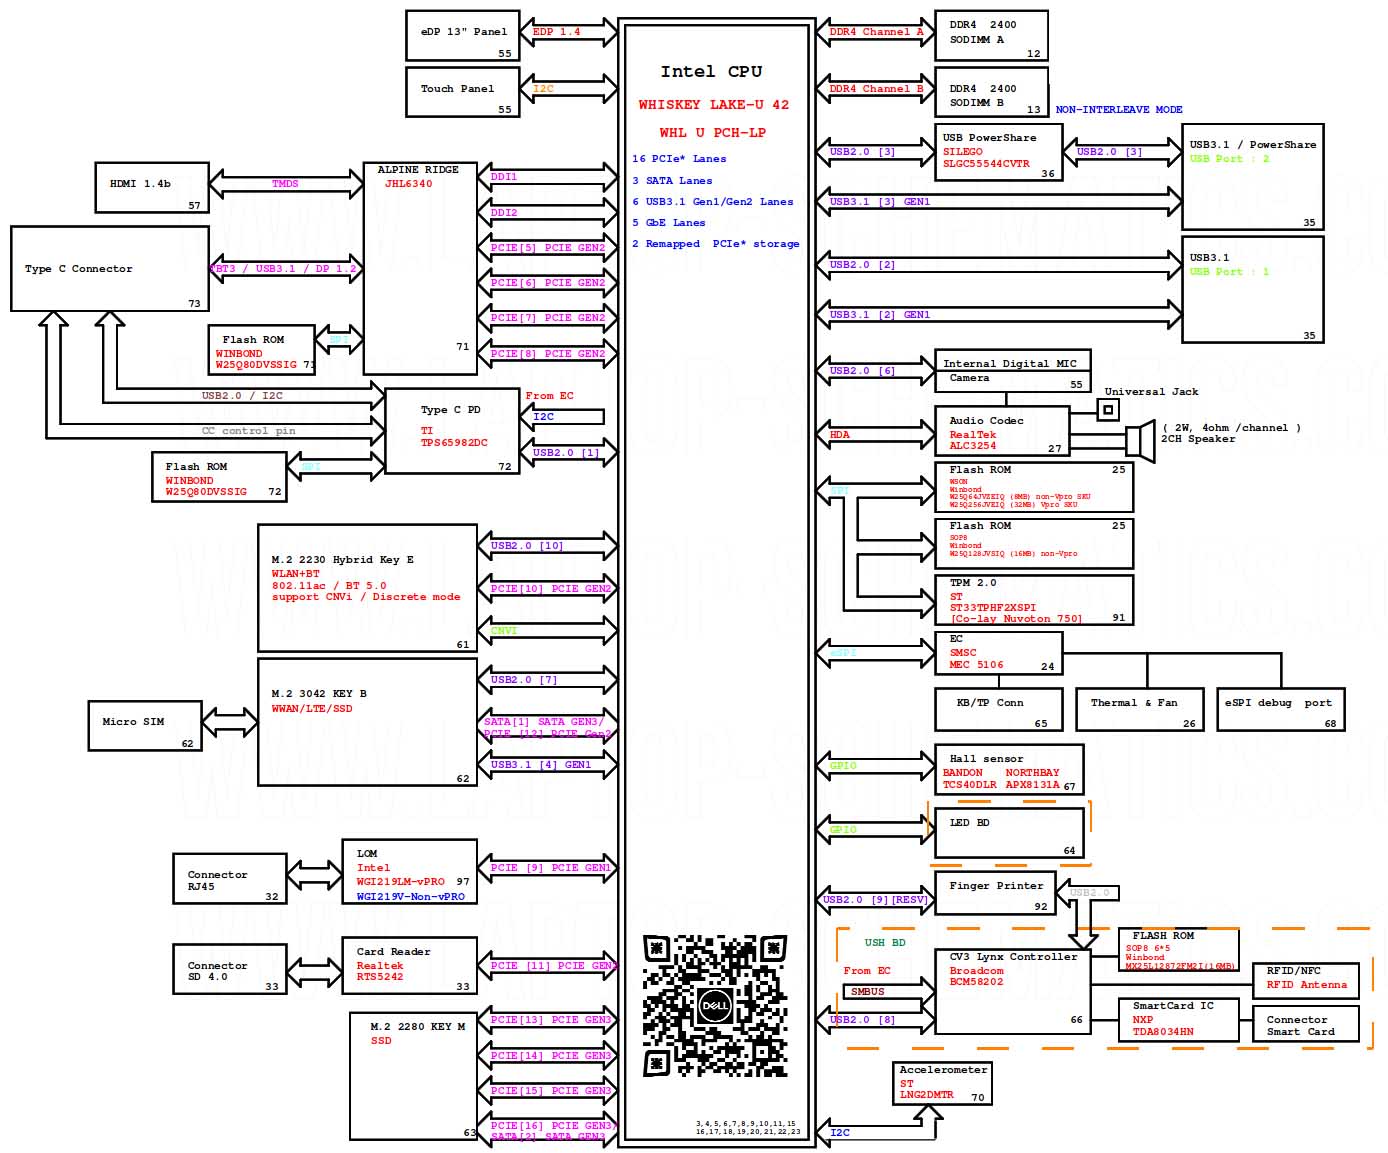Click the Type C Connector block
This screenshot has width=1388, height=1153.
110,268
